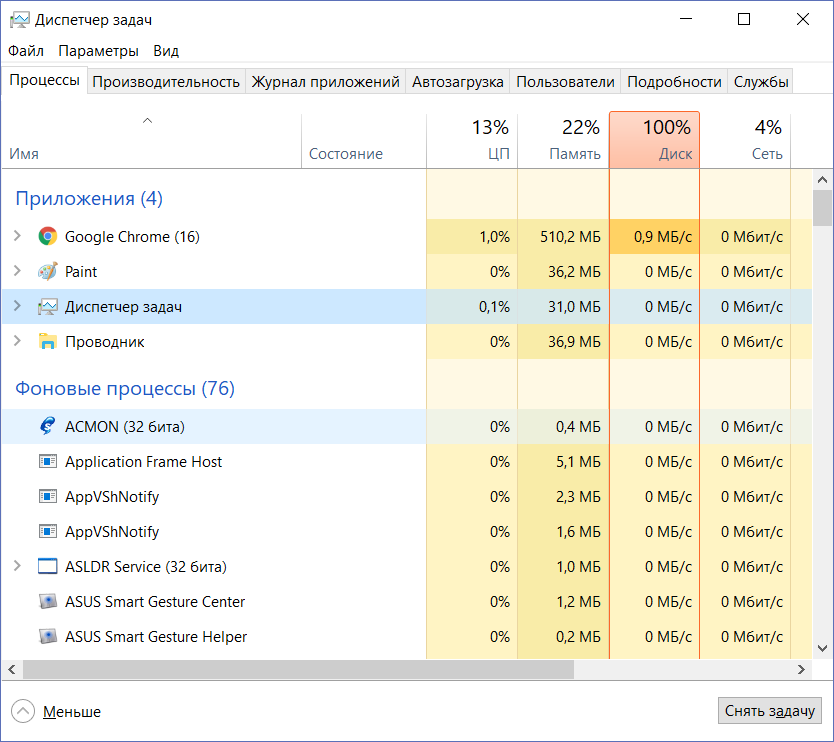834x742 pixels.
Task: Sort by the Сеть column header
Action: [x=745, y=140]
